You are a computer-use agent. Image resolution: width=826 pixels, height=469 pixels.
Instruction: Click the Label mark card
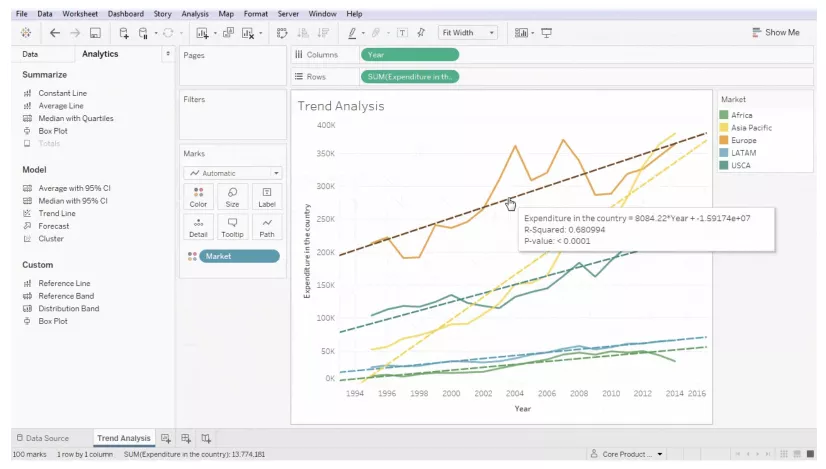point(267,197)
